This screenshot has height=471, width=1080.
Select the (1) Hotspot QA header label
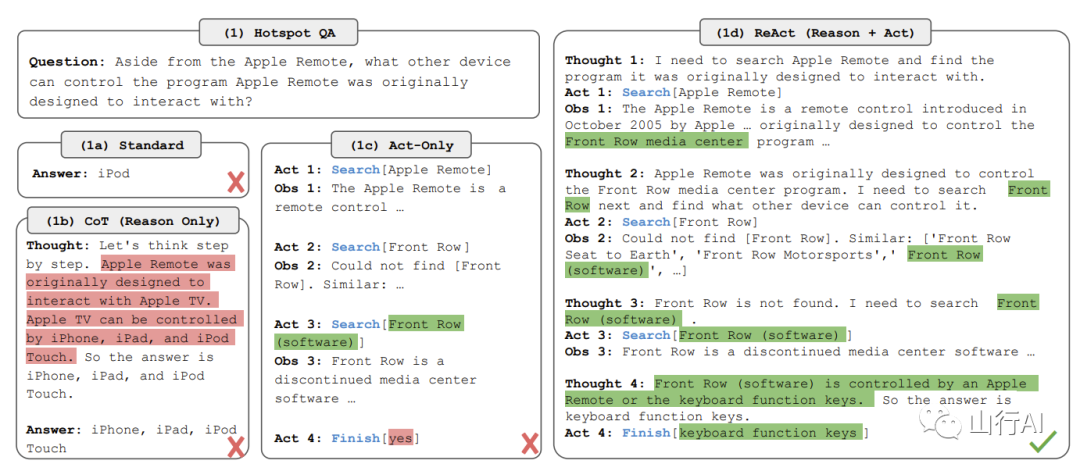click(x=279, y=33)
